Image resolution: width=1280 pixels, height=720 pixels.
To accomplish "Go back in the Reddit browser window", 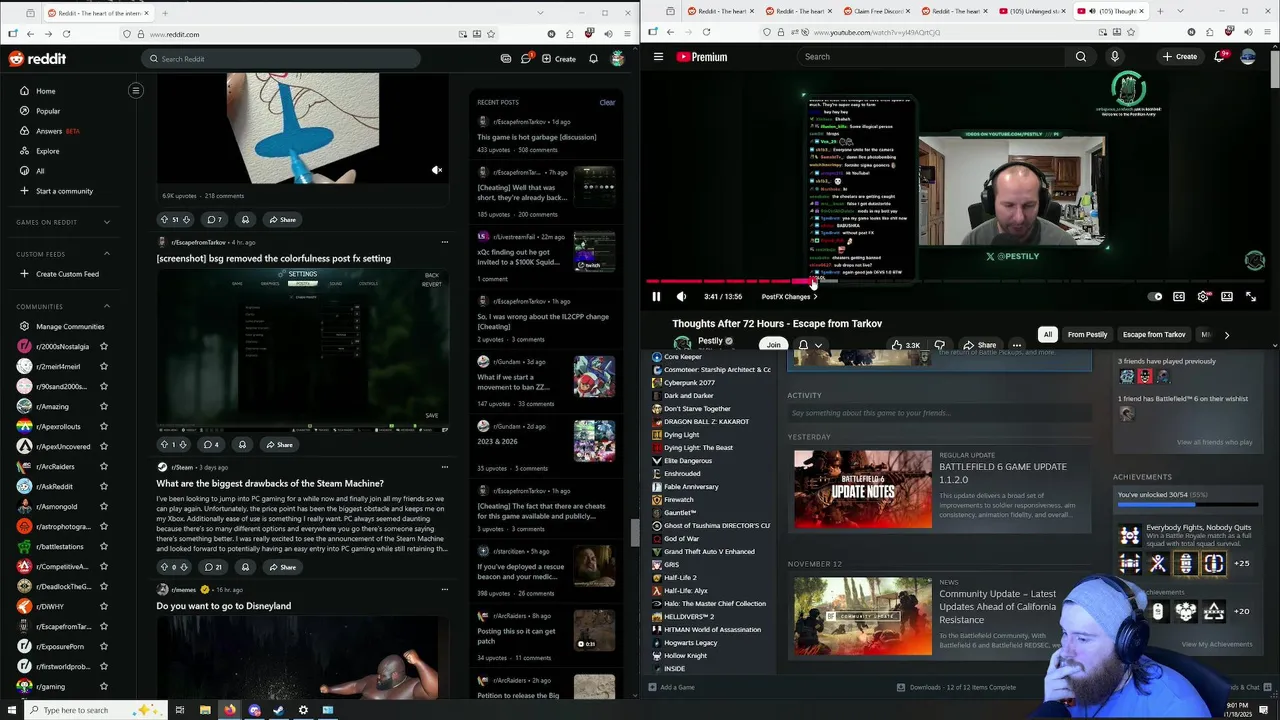I will point(30,34).
